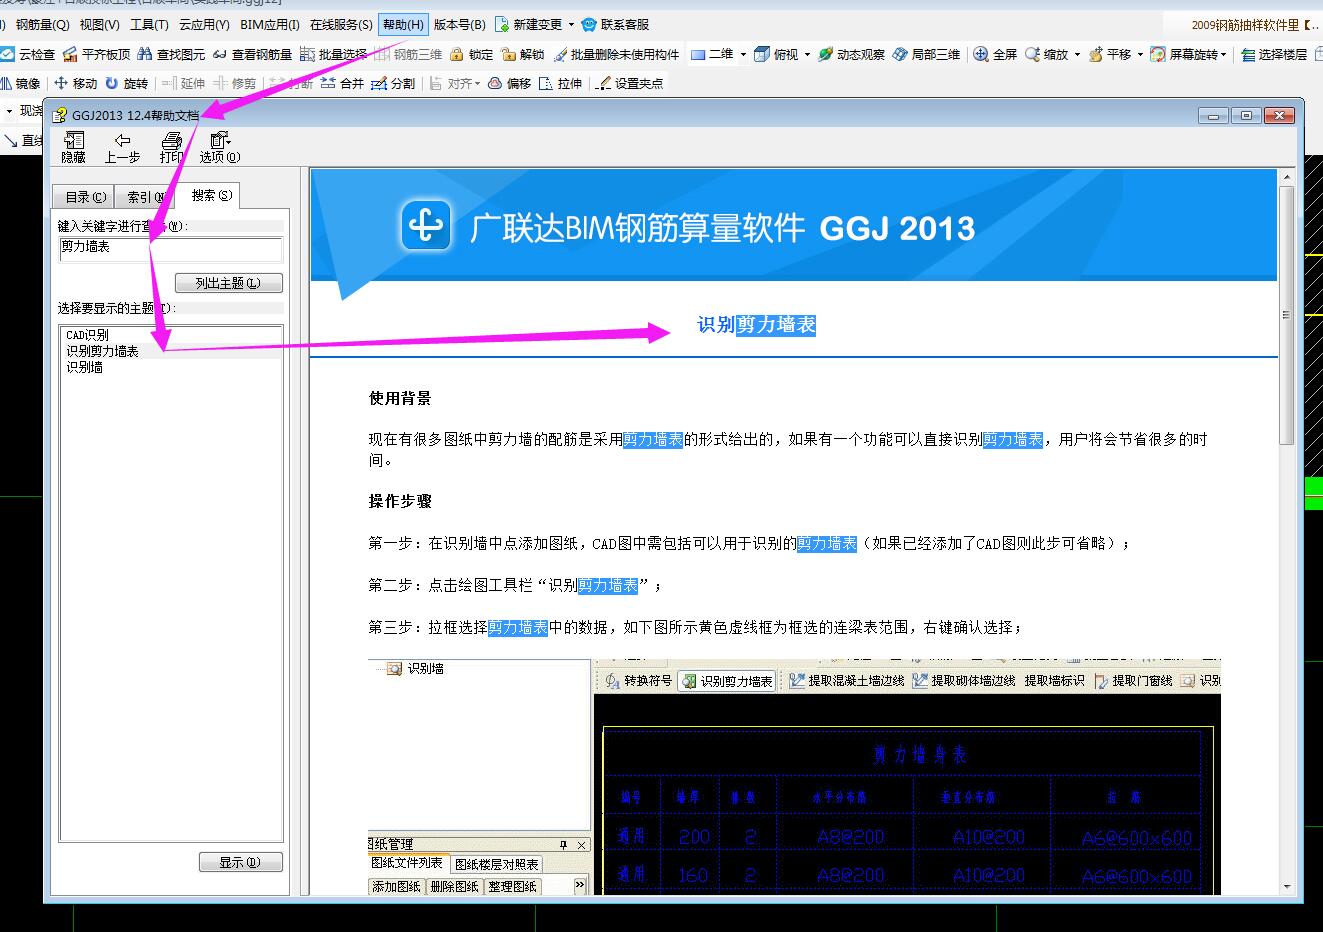Screen dimensions: 1323x932
Task: Select the 偏移 offset tool
Action: [509, 84]
